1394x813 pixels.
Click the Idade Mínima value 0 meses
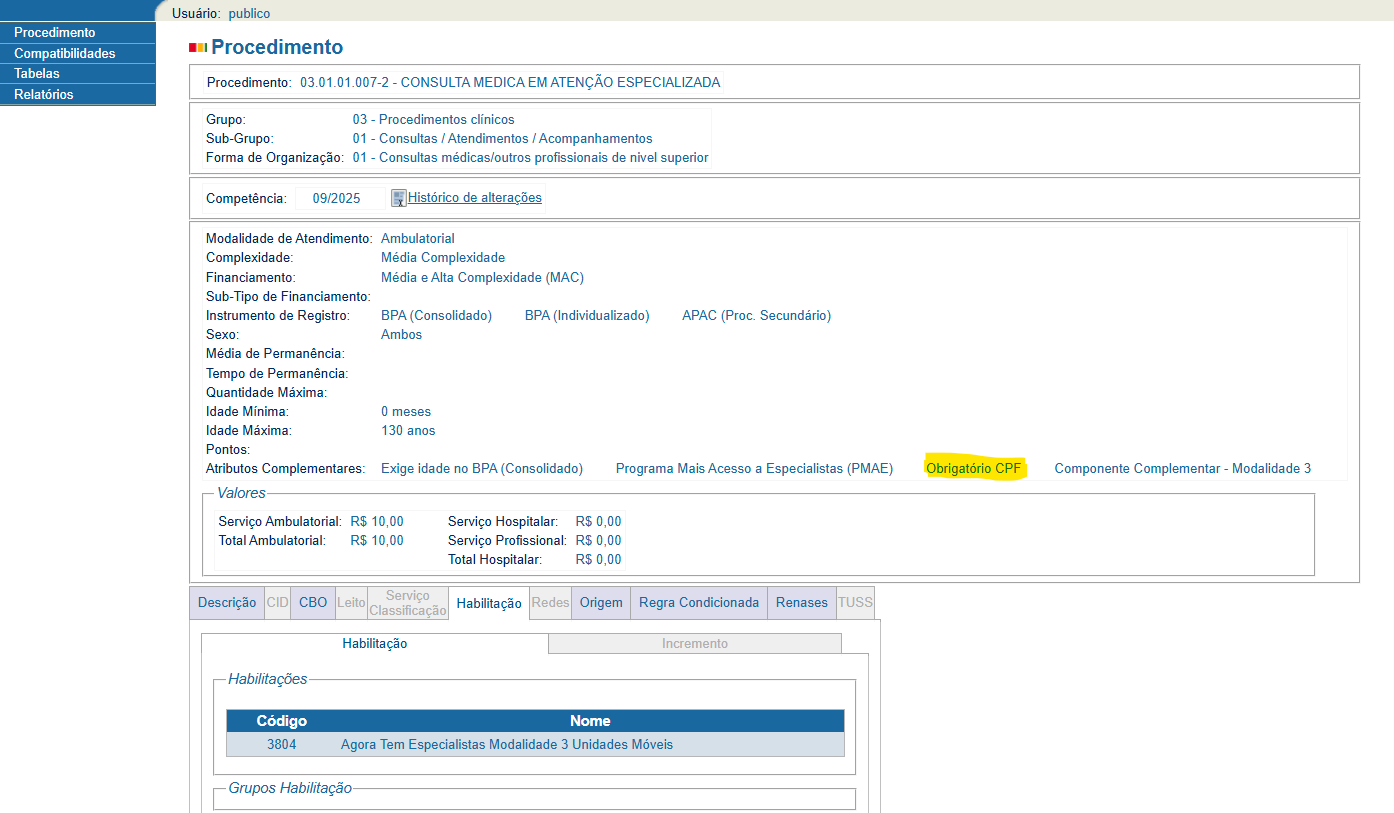(x=406, y=412)
